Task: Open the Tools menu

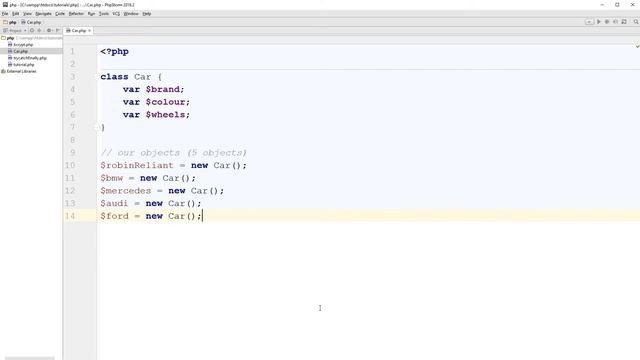Action: pyautogui.click(x=104, y=14)
